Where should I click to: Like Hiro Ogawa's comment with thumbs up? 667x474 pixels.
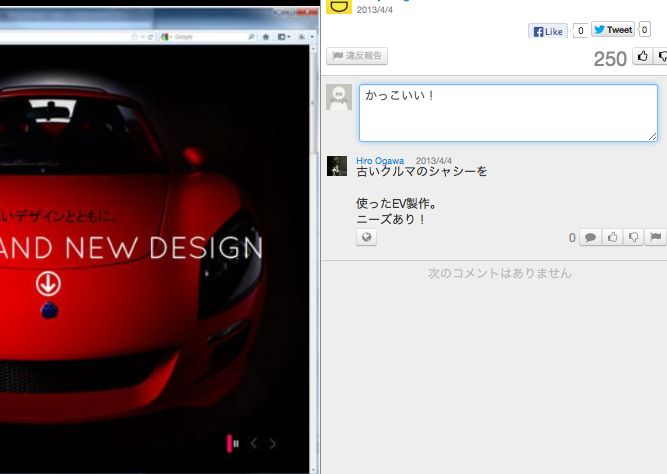coord(612,237)
